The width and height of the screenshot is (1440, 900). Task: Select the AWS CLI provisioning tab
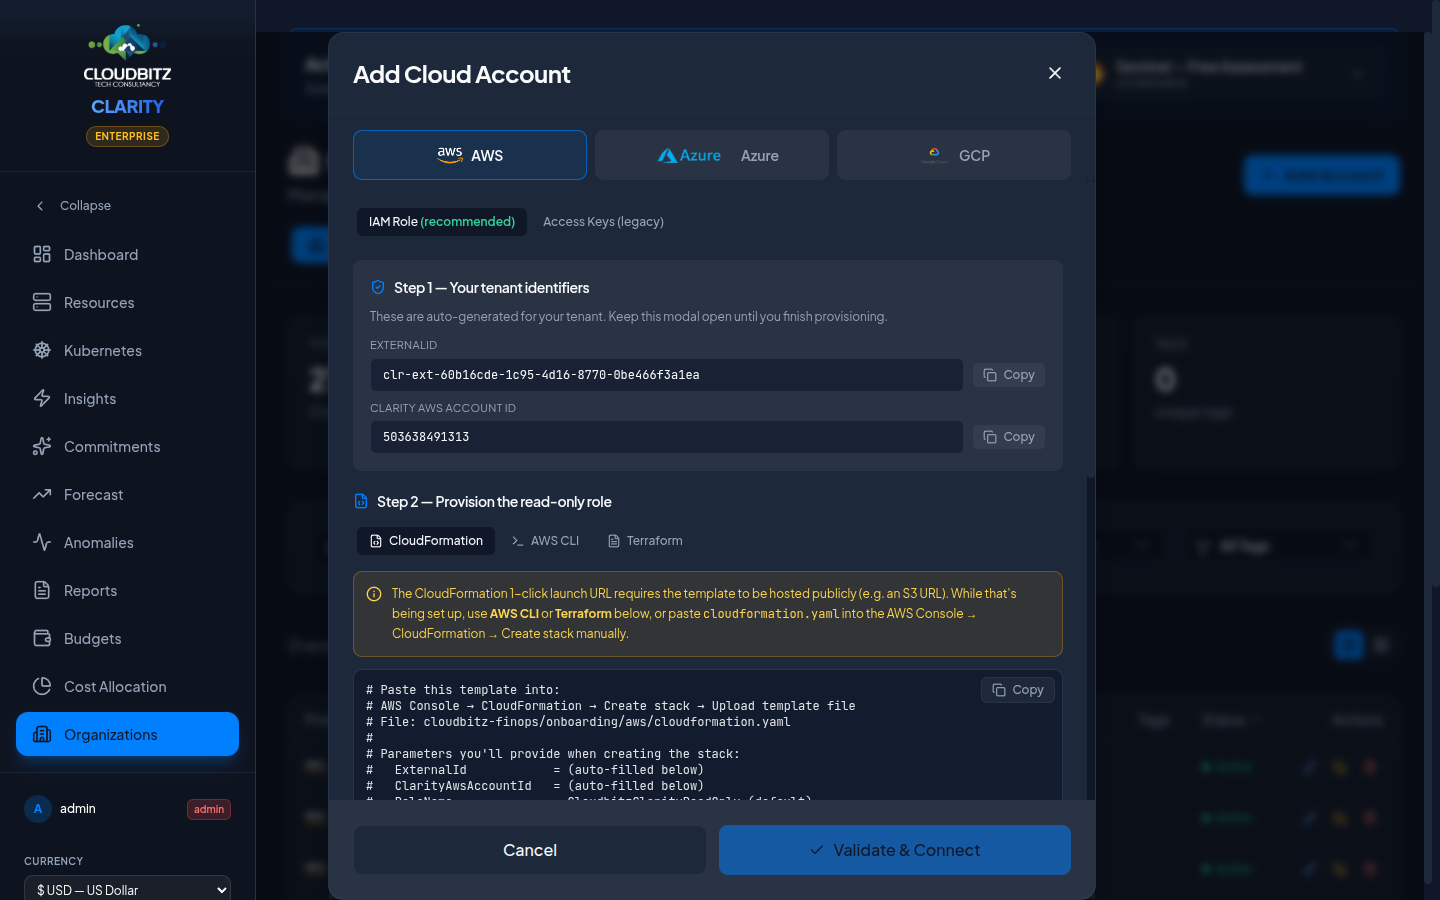[x=545, y=541]
